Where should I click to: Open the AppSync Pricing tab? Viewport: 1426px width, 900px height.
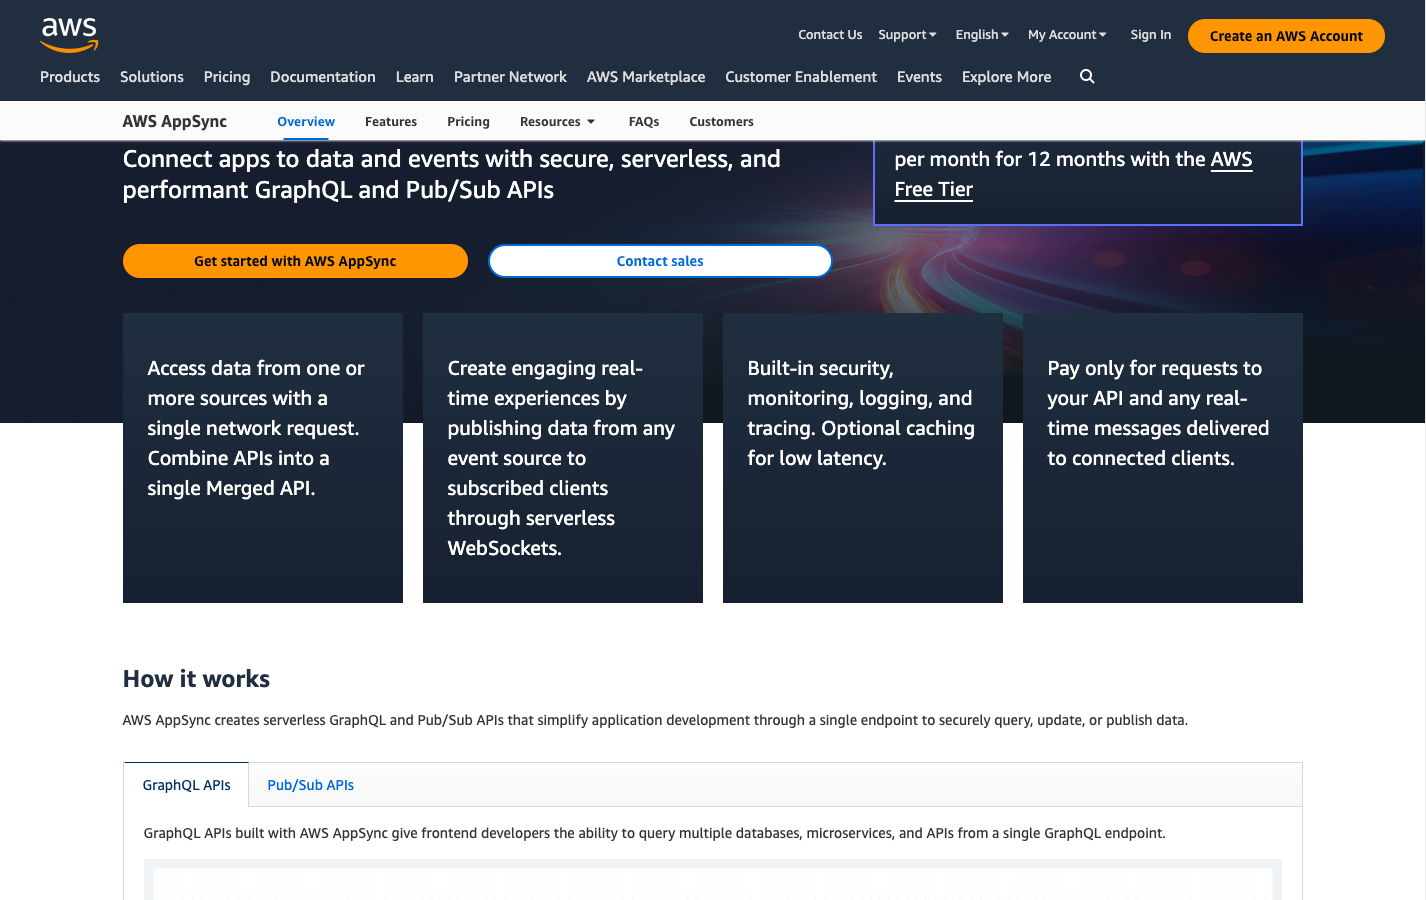click(468, 122)
